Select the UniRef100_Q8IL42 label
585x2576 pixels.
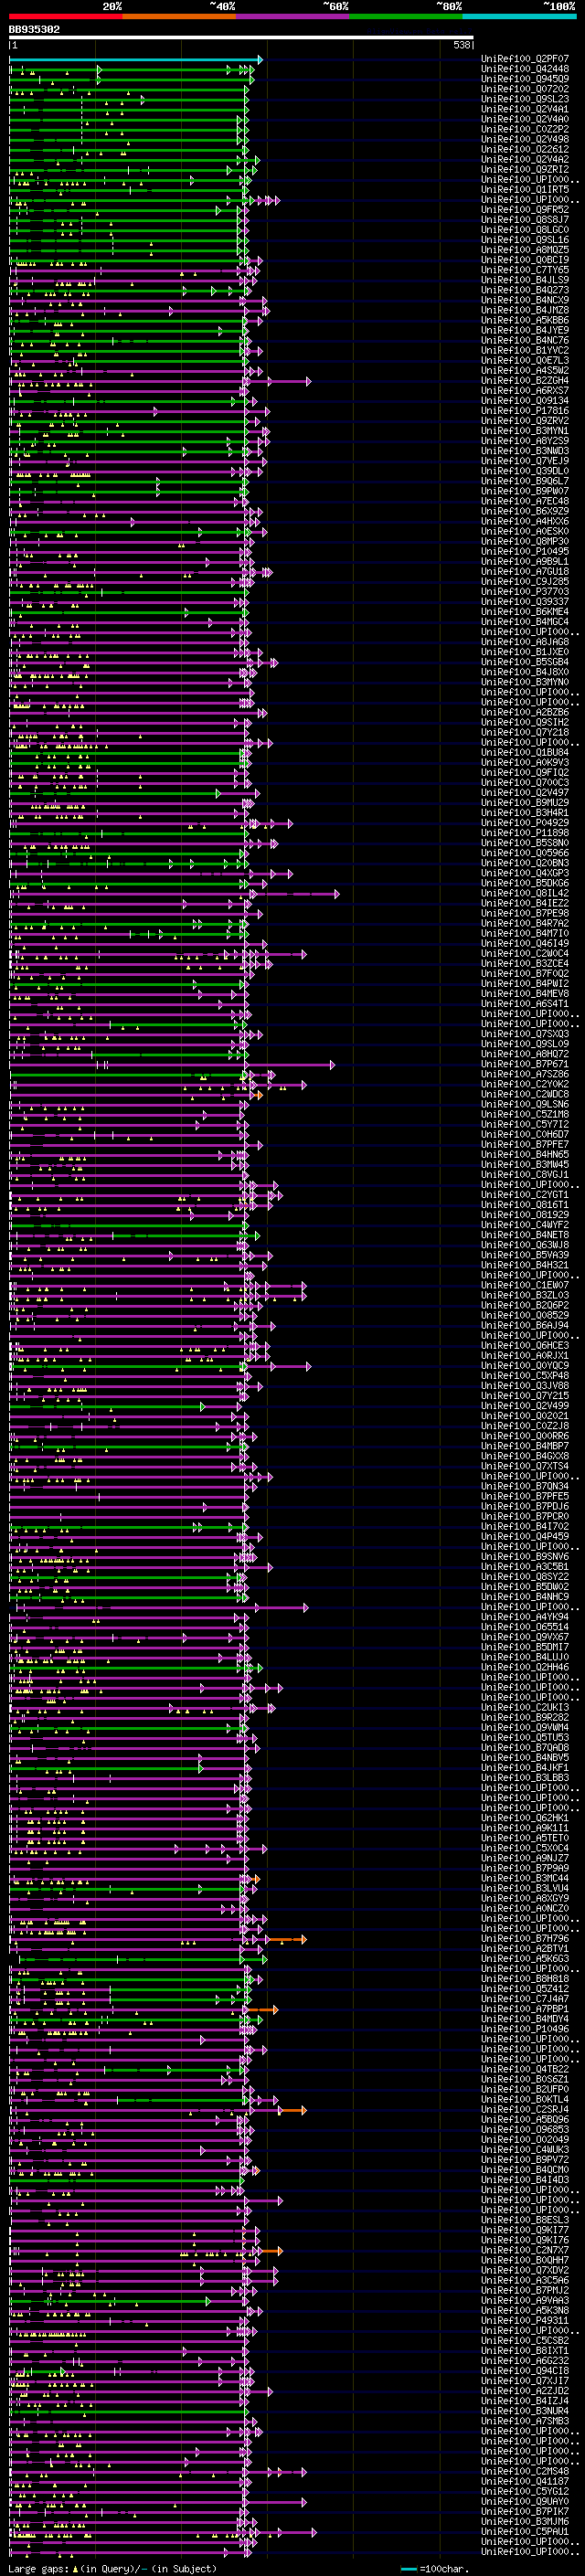point(525,893)
